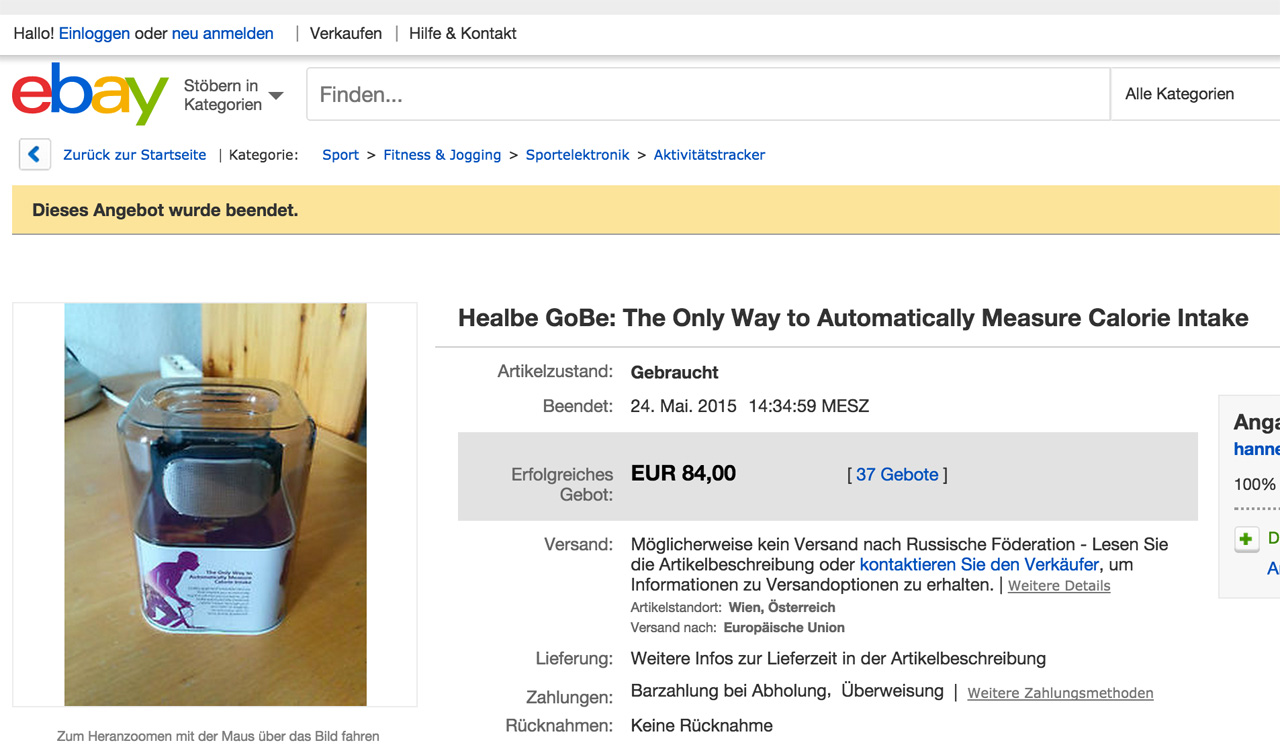Image resolution: width=1280 pixels, height=753 pixels.
Task: Open the Verkaufen menu item
Action: pyautogui.click(x=346, y=33)
